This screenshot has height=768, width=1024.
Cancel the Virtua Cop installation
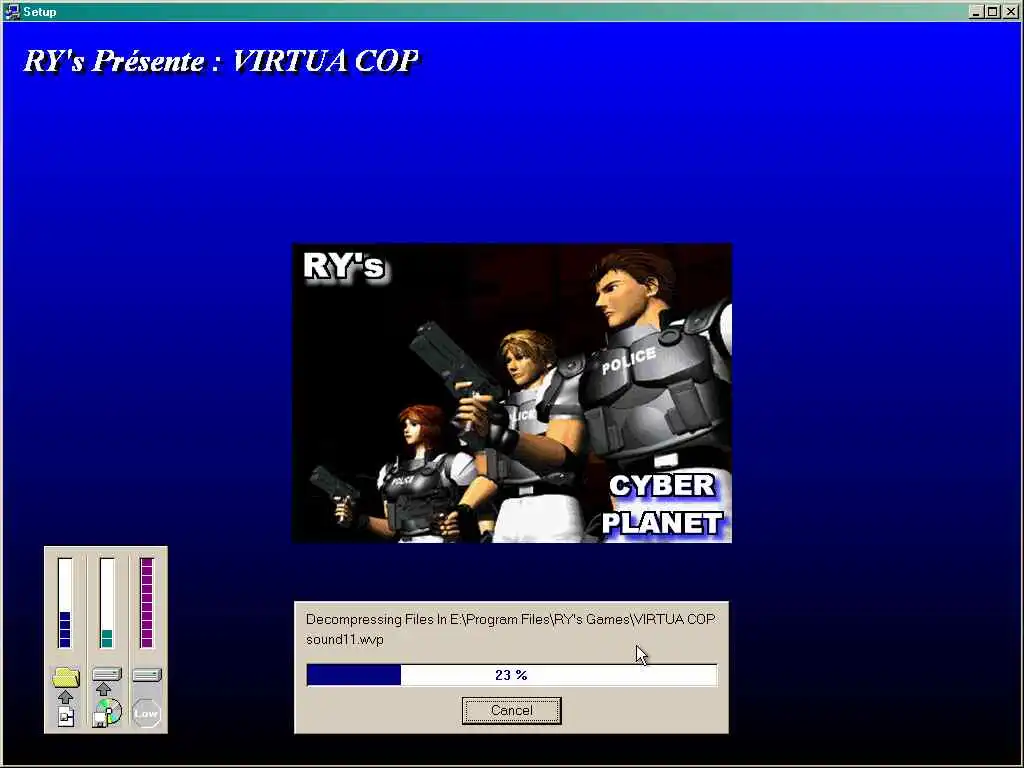point(511,711)
